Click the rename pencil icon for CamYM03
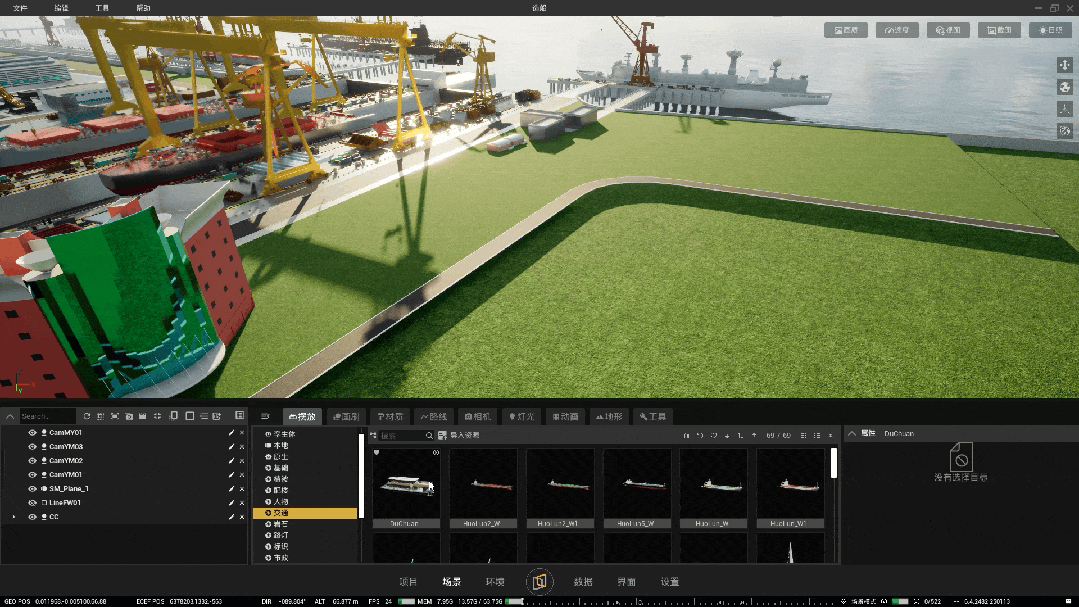The width and height of the screenshot is (1079, 607). pyautogui.click(x=231, y=447)
